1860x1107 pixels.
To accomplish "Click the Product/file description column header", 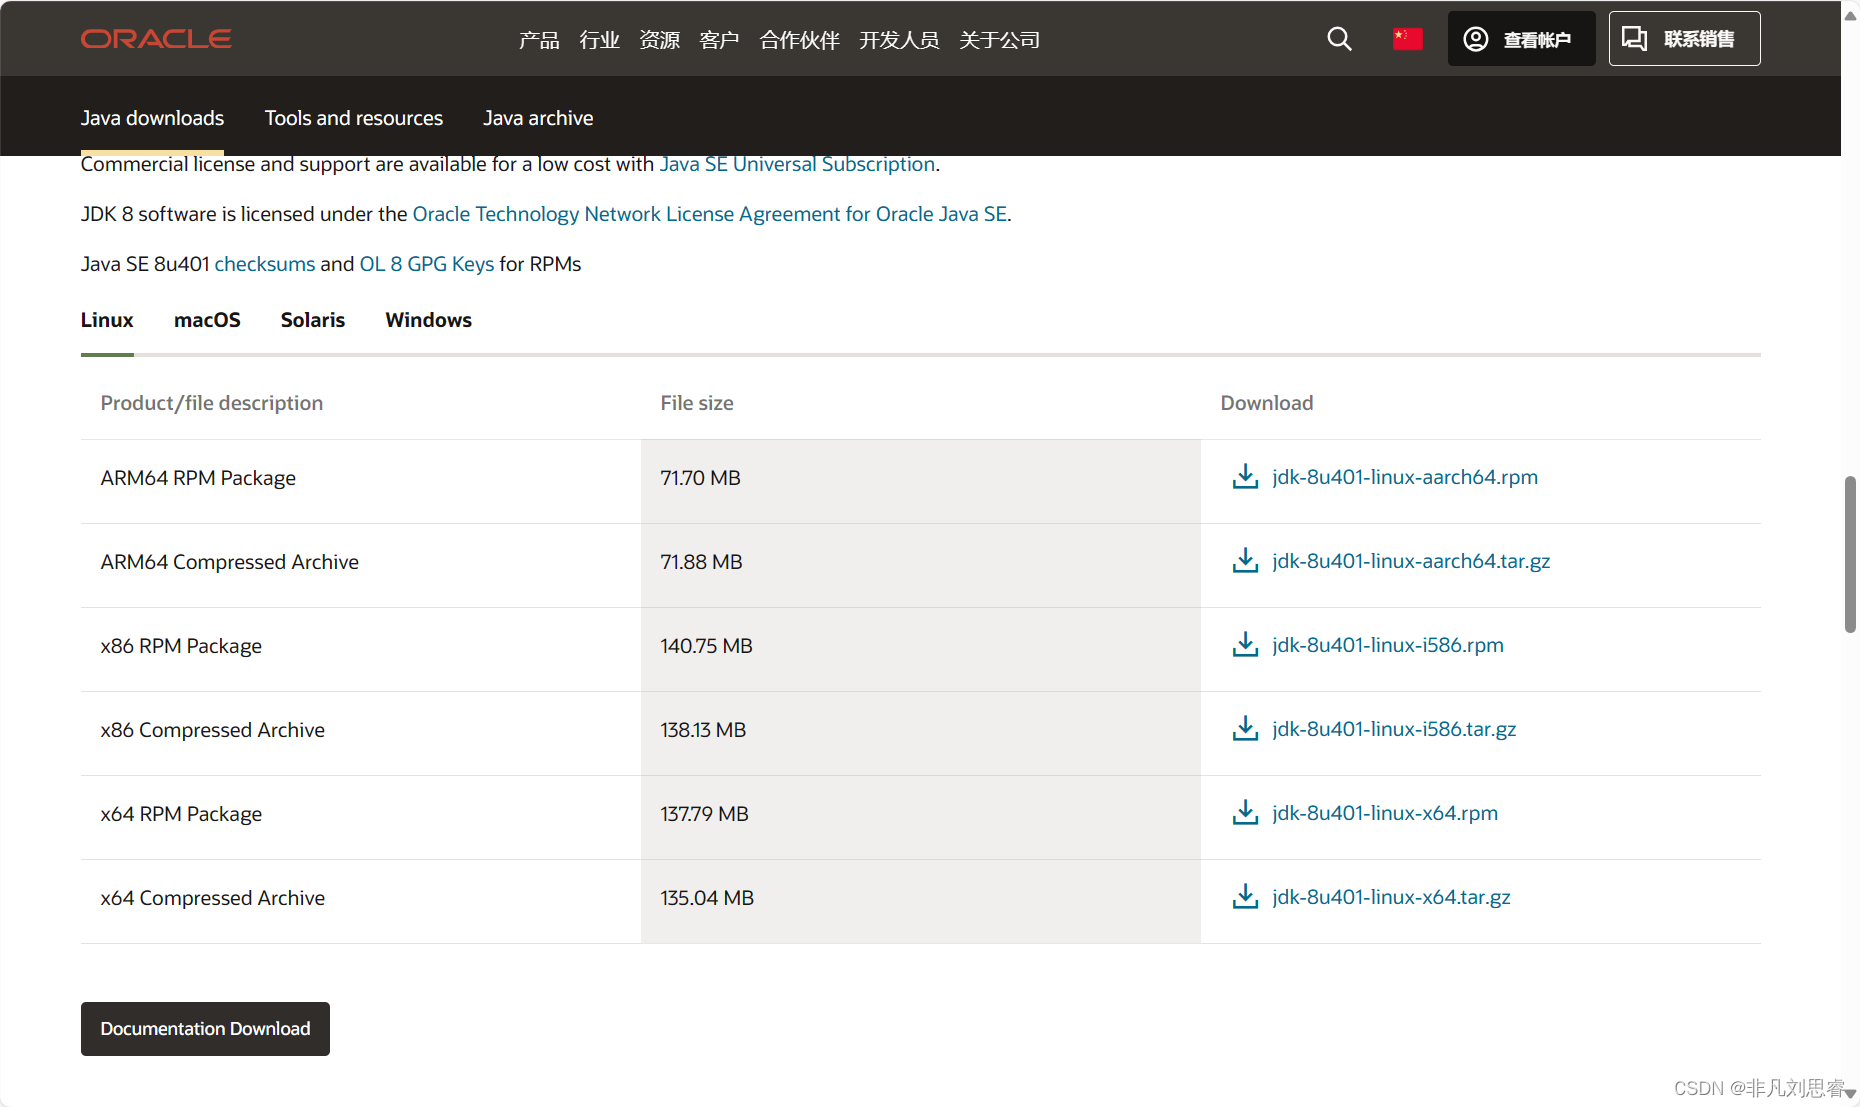I will coord(211,403).
